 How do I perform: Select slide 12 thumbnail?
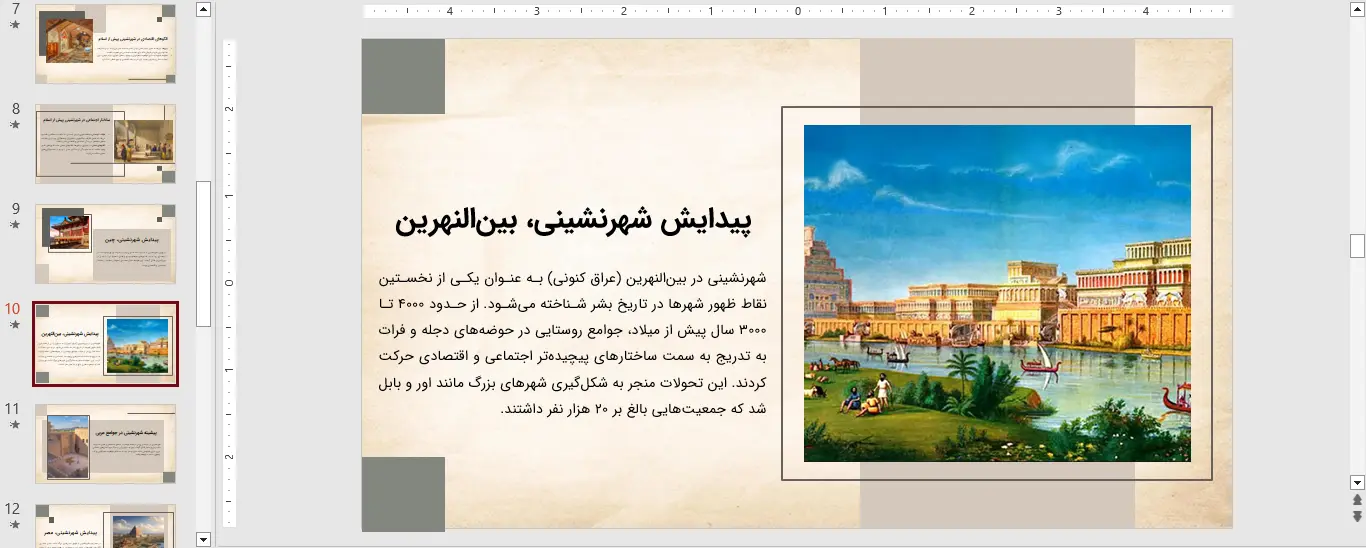(x=106, y=525)
